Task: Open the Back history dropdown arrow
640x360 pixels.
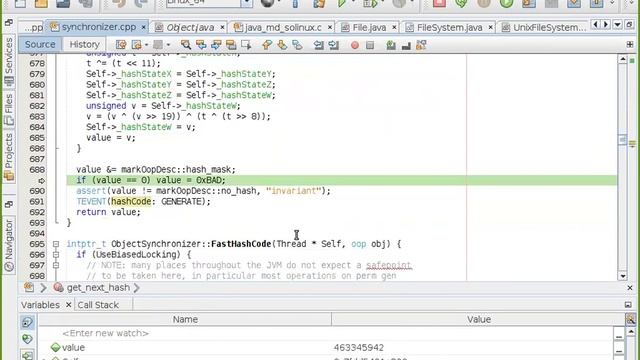Action: [146, 45]
